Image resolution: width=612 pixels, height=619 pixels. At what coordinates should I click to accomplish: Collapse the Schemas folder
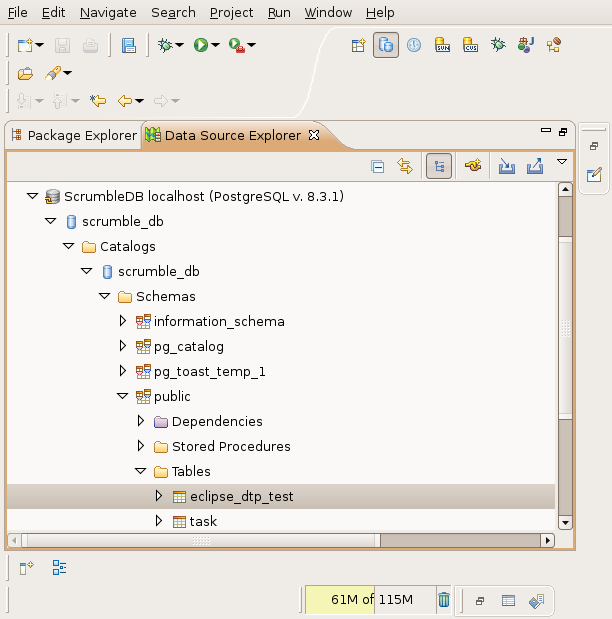pos(105,296)
